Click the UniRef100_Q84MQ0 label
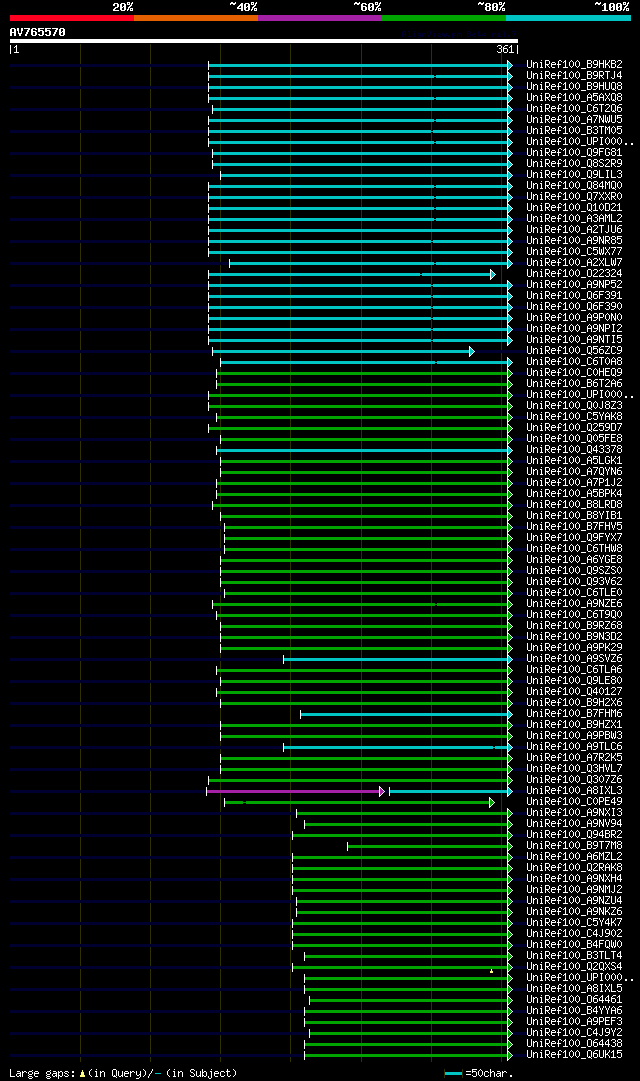The width and height of the screenshot is (640, 1081). (574, 185)
